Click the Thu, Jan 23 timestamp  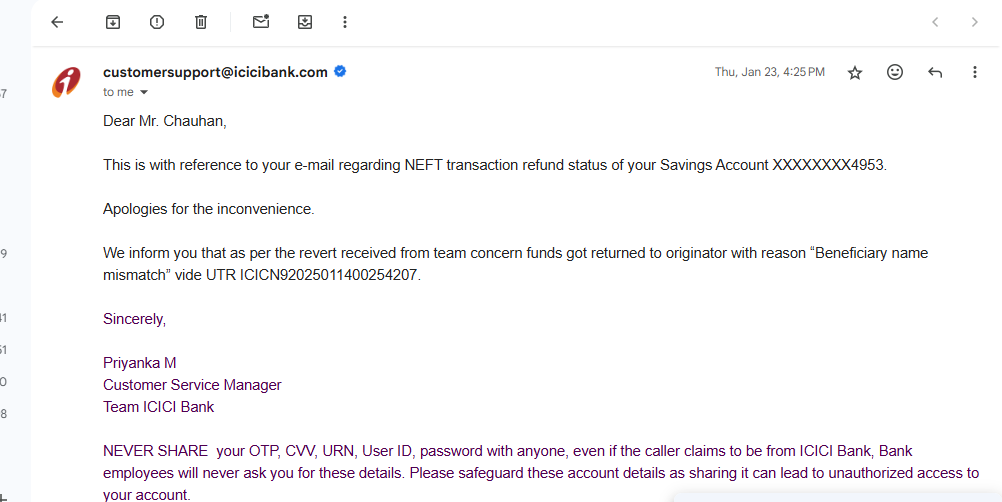(769, 72)
